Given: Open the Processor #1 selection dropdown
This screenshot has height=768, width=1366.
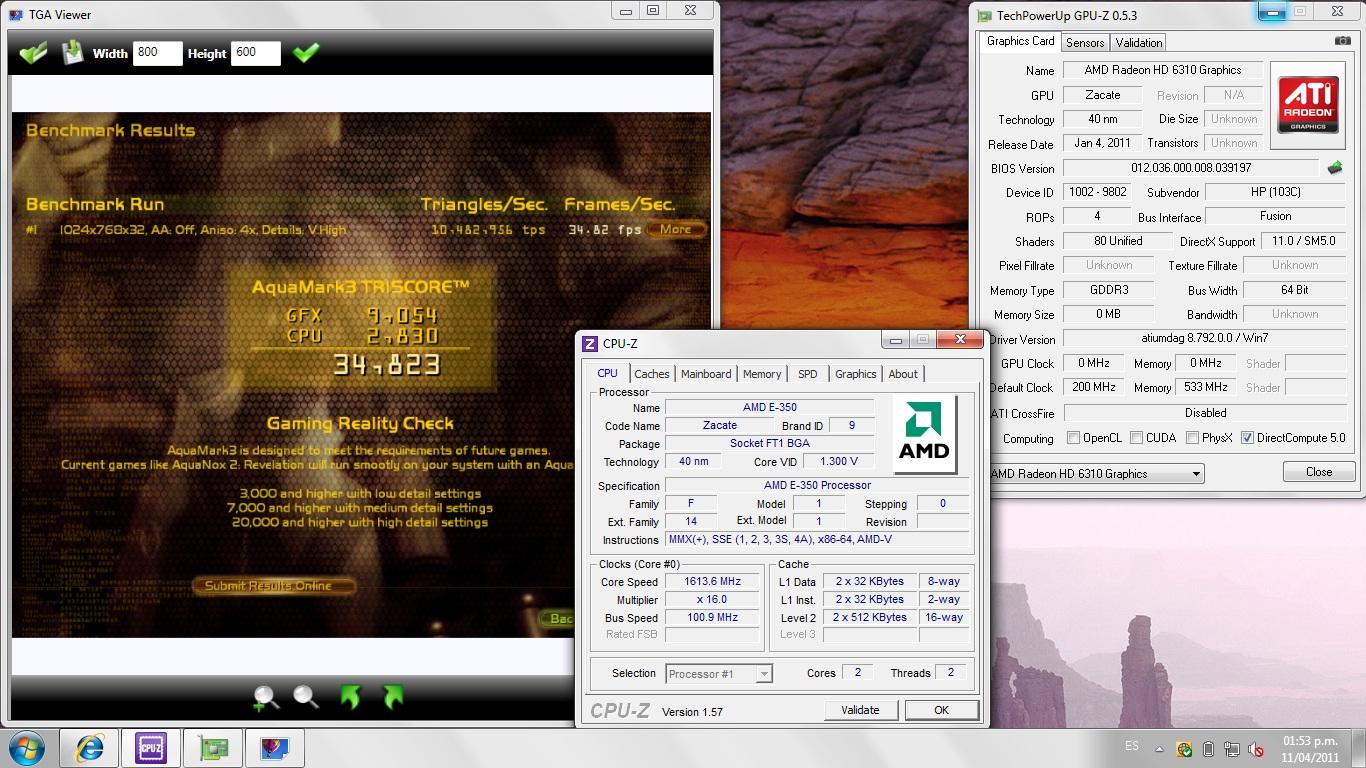Looking at the screenshot, I should tap(719, 674).
